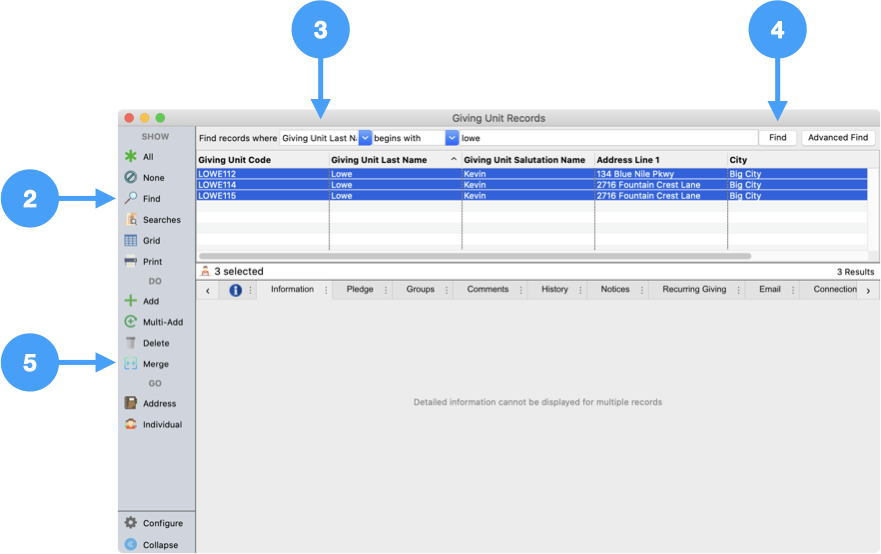Screen dimensions: 881x554
Task: Add a new record with plus icon
Action: tap(130, 301)
